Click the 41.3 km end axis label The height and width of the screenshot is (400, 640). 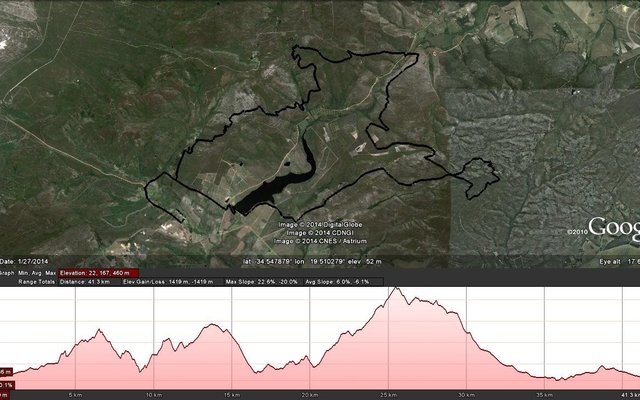click(x=630, y=395)
